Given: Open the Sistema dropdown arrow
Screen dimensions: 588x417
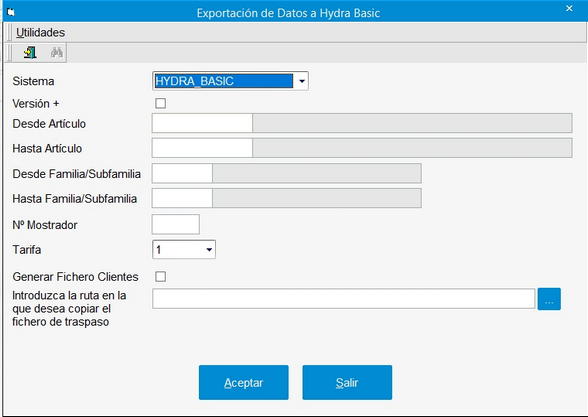Looking at the screenshot, I should pyautogui.click(x=302, y=81).
